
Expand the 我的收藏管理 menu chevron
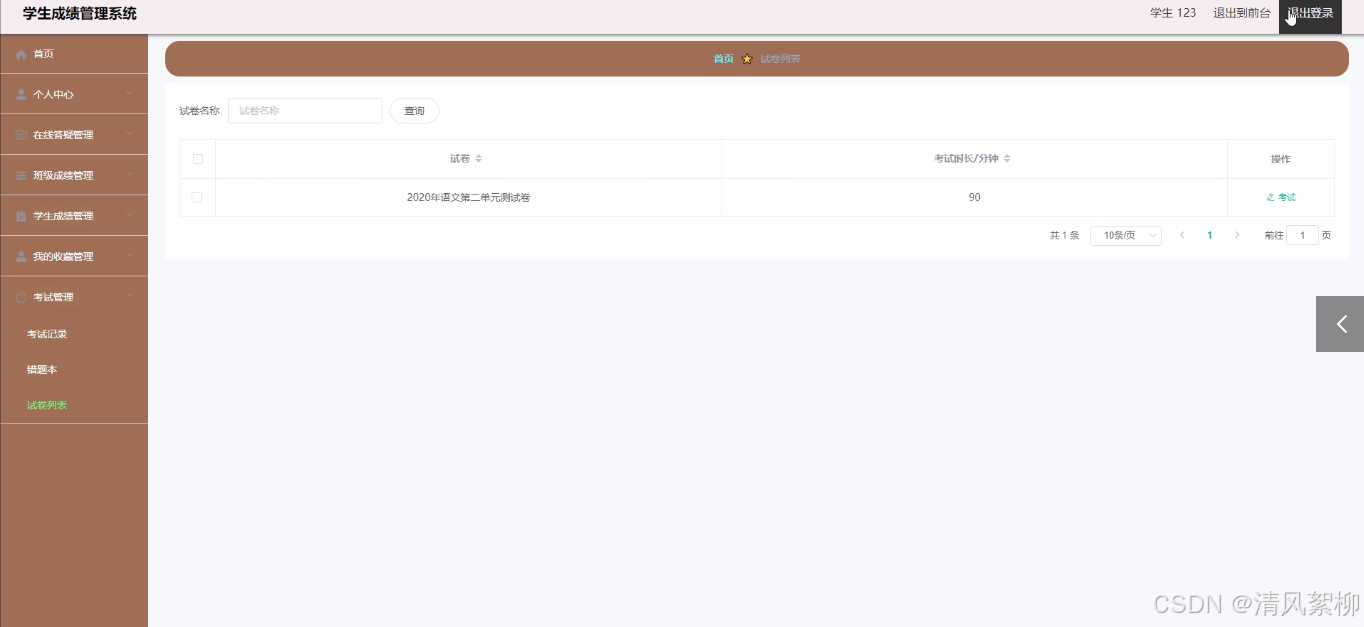pos(130,256)
